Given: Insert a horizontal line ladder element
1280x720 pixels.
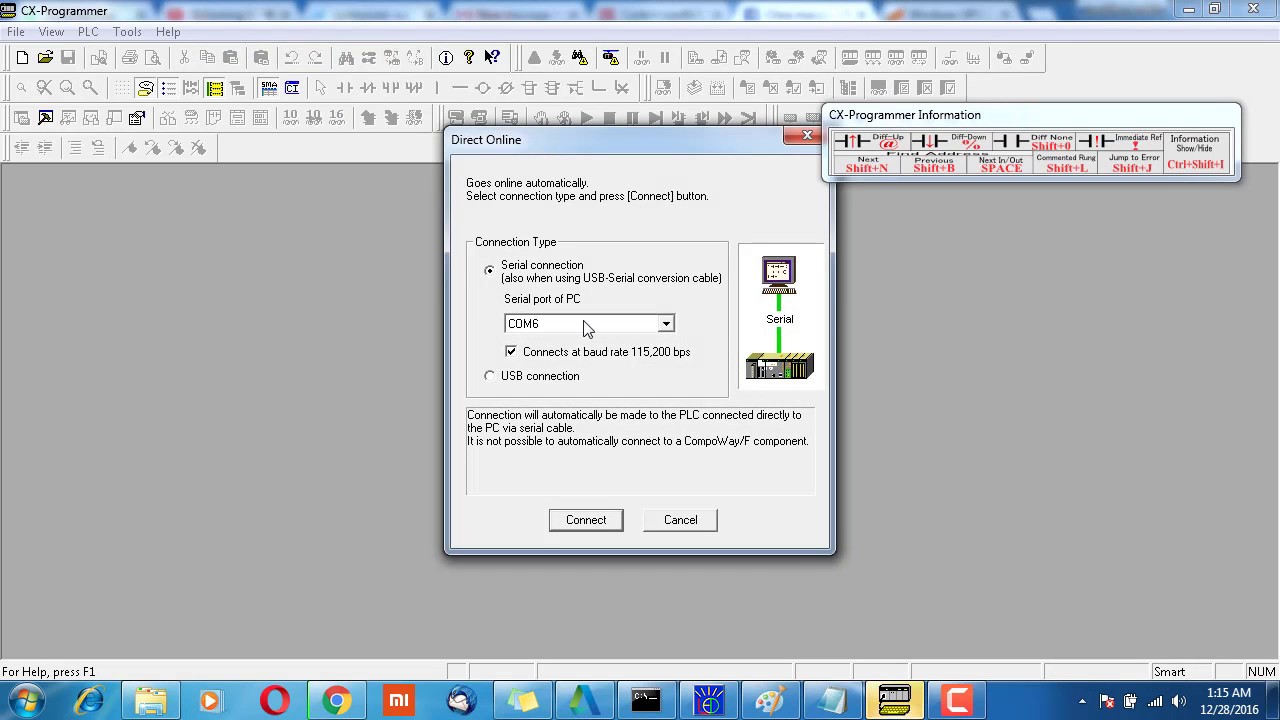Looking at the screenshot, I should (460, 88).
